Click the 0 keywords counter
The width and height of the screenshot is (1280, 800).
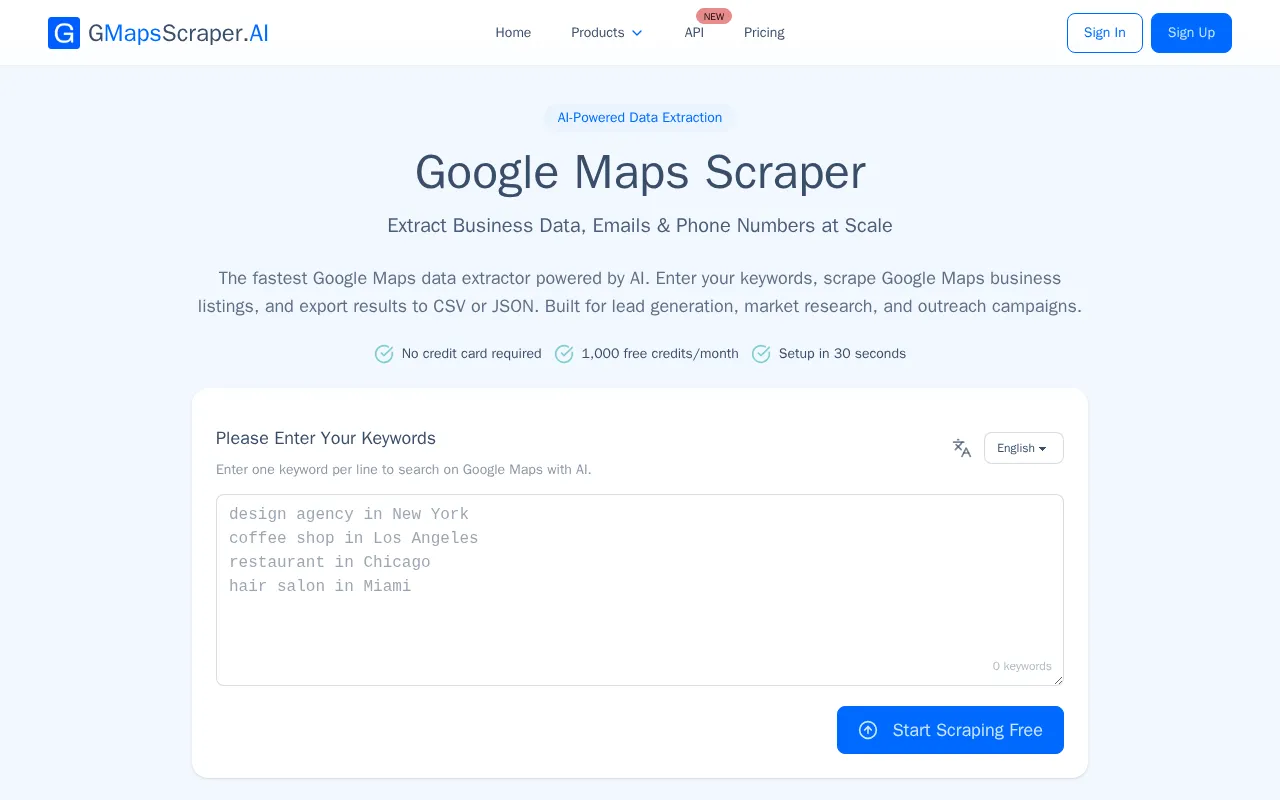tap(1022, 666)
